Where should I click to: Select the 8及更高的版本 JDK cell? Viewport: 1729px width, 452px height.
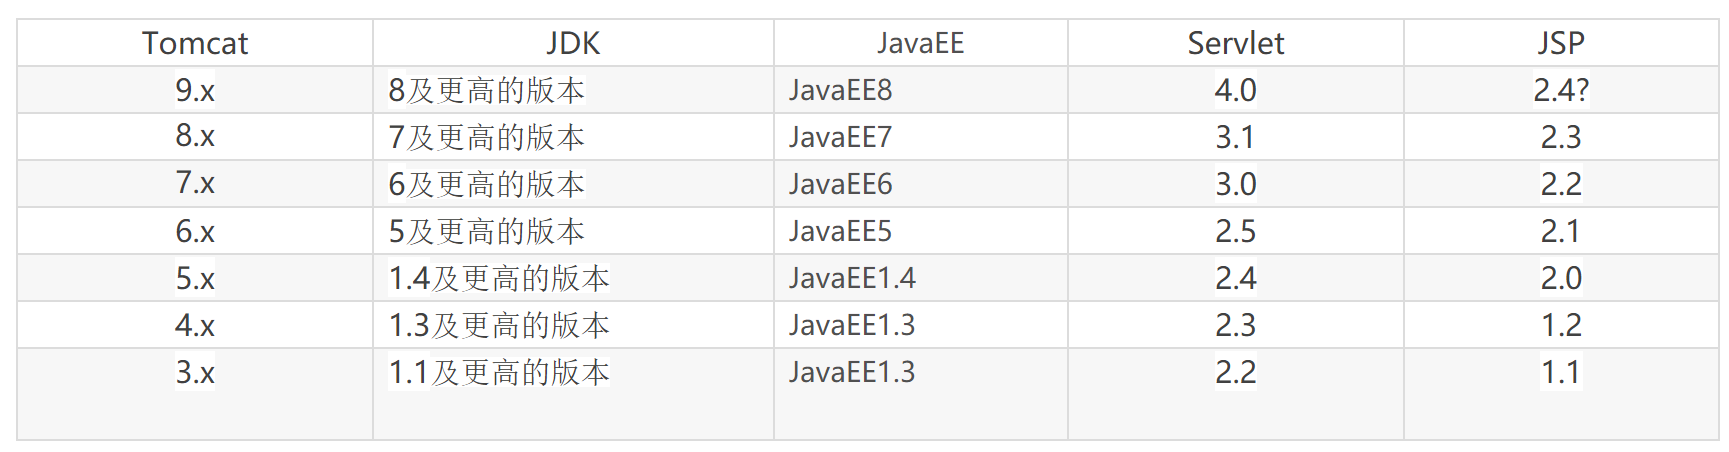point(486,90)
